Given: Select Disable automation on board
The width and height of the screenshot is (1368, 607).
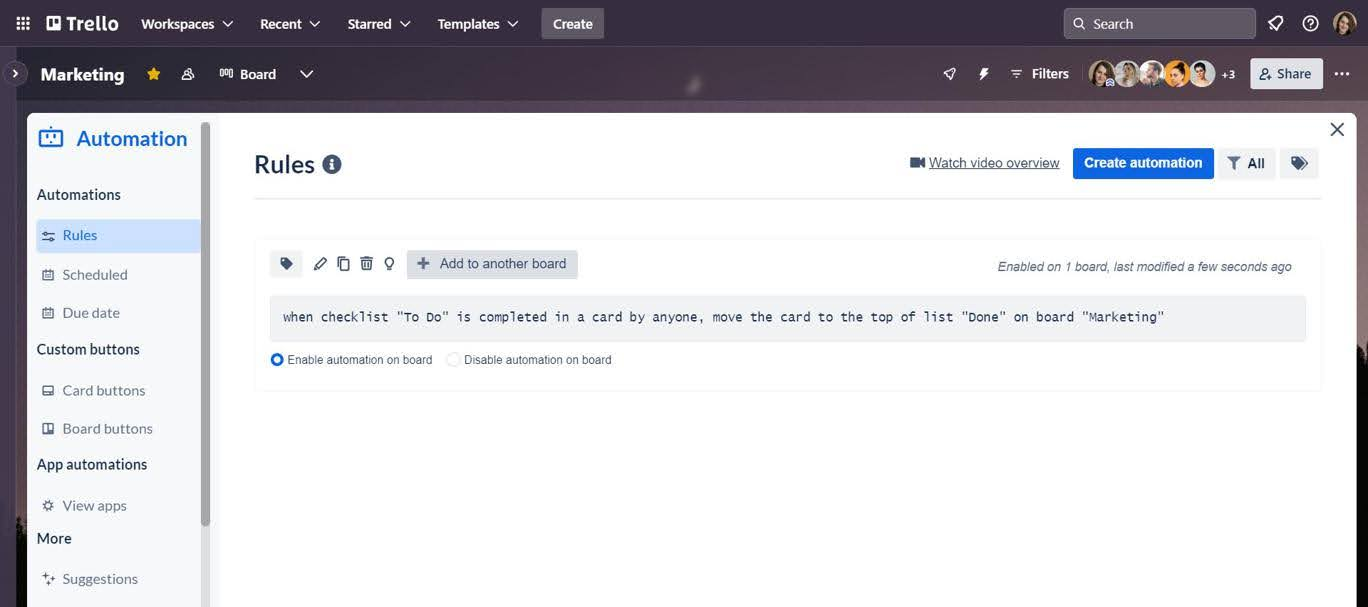Looking at the screenshot, I should tap(454, 360).
